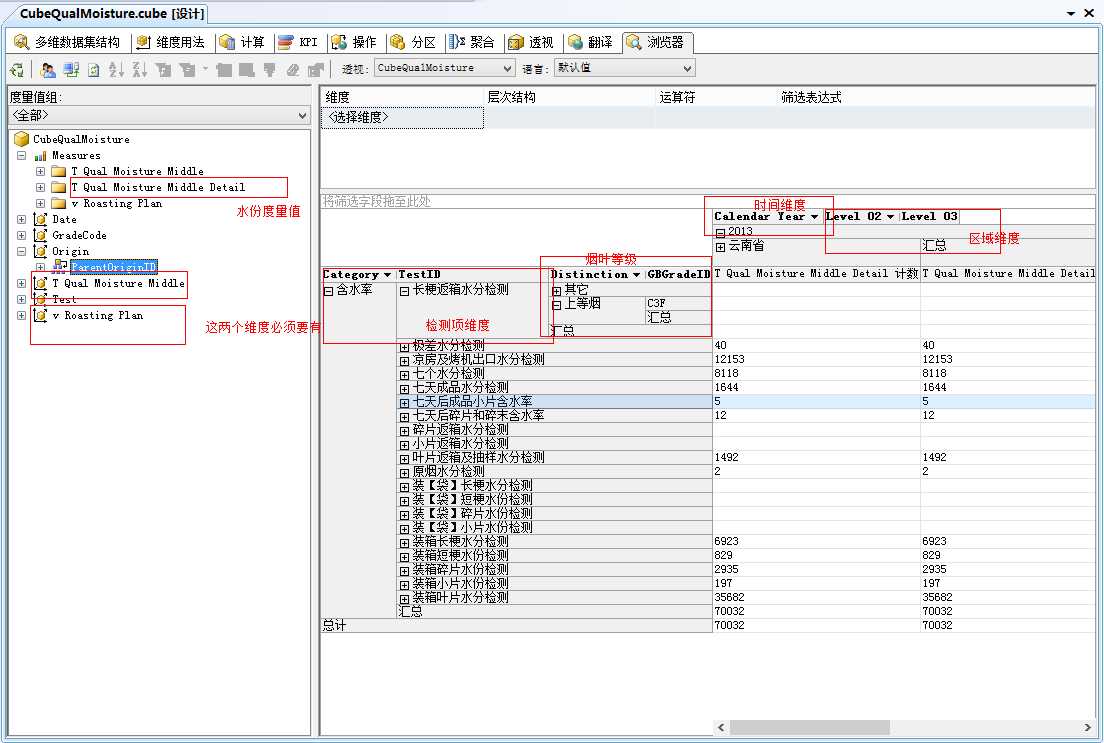This screenshot has width=1104, height=743.
Task: Click the v Roasting Plan measure folder icon
Action: [59, 204]
